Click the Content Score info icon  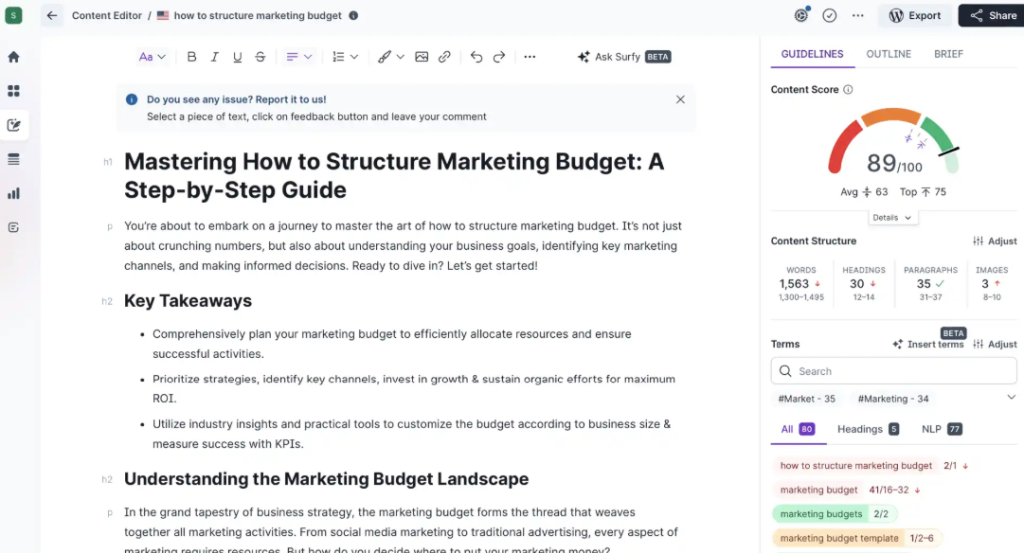848,89
